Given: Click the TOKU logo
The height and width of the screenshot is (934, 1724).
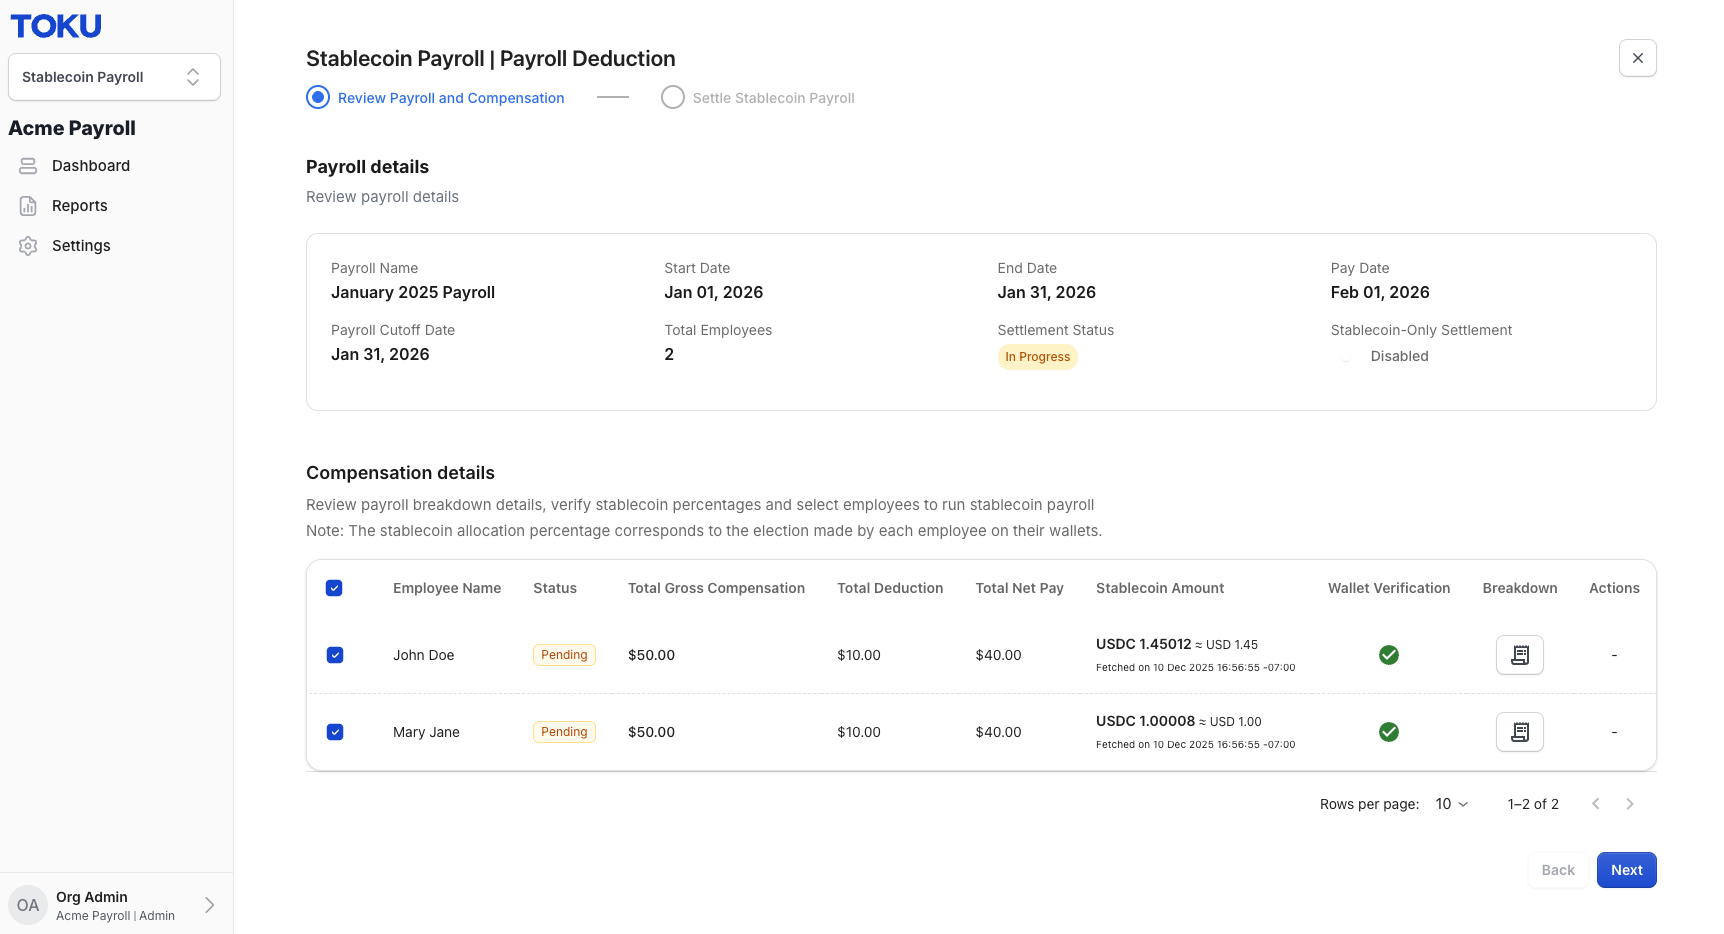Looking at the screenshot, I should (x=56, y=26).
